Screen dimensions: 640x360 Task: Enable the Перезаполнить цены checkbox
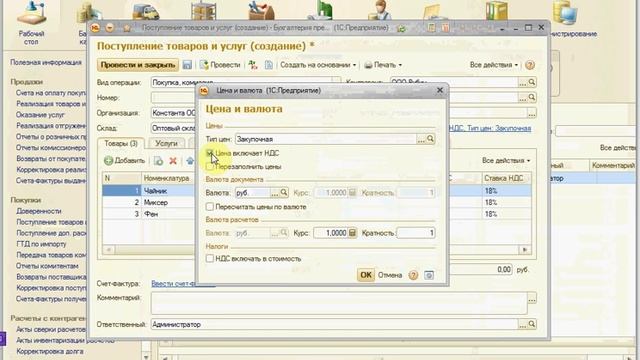[209, 167]
